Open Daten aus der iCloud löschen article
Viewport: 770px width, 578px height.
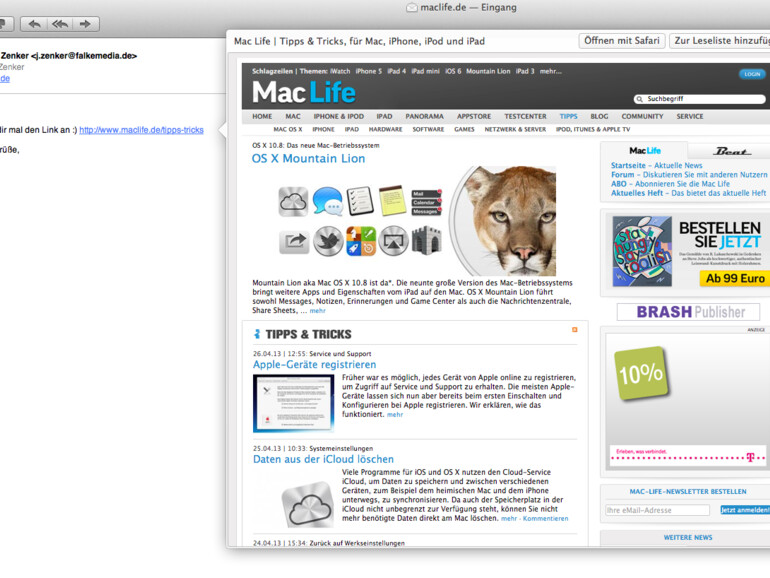323,459
